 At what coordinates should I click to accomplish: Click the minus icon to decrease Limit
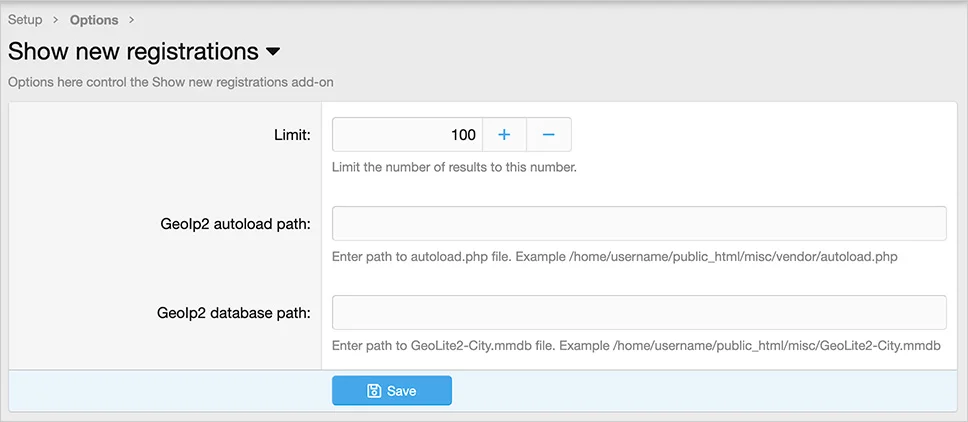tap(549, 135)
